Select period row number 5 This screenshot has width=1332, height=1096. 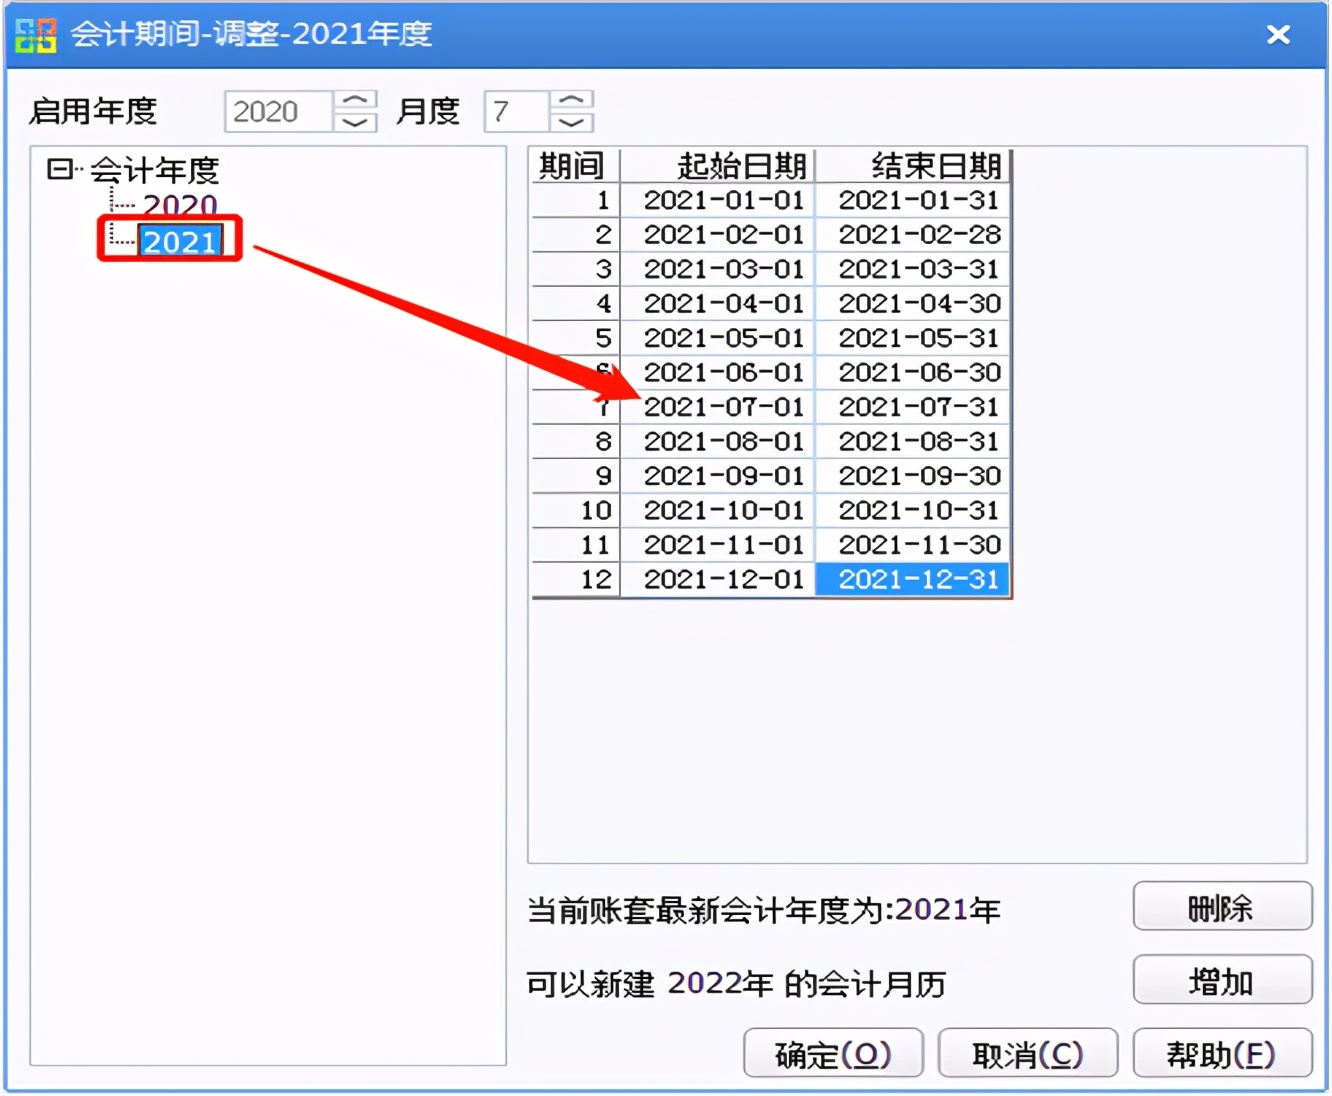tap(576, 338)
